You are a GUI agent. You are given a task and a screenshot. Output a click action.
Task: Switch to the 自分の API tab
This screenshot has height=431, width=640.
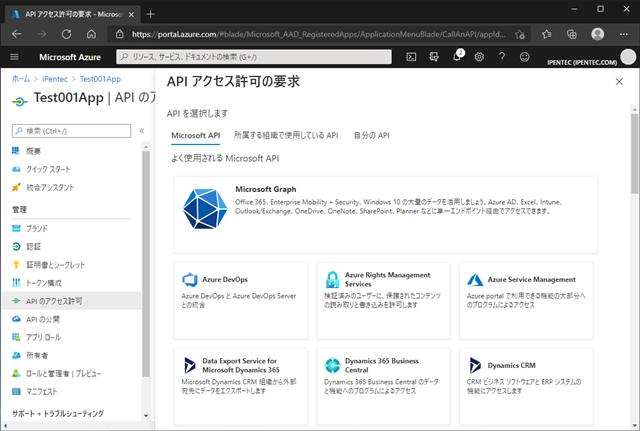click(x=371, y=136)
